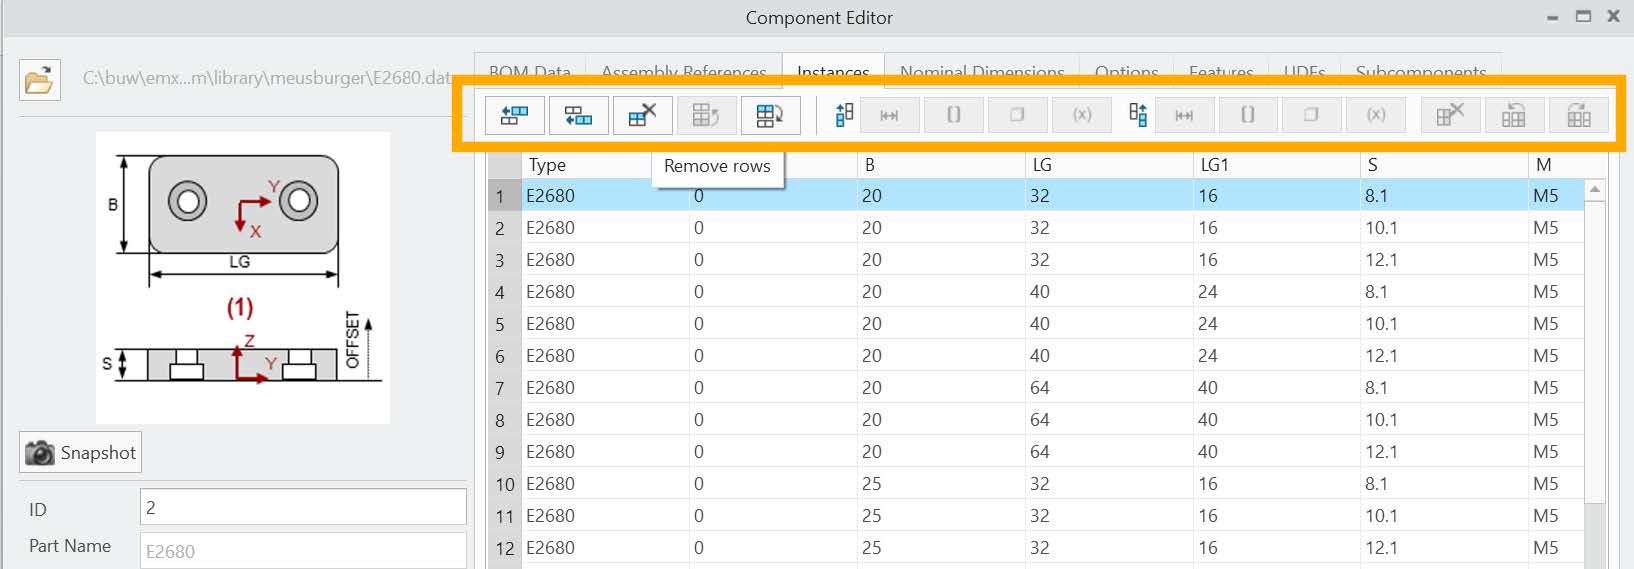The image size is (1634, 569).
Task: Click the Snapshot camera button
Action: coord(80,453)
